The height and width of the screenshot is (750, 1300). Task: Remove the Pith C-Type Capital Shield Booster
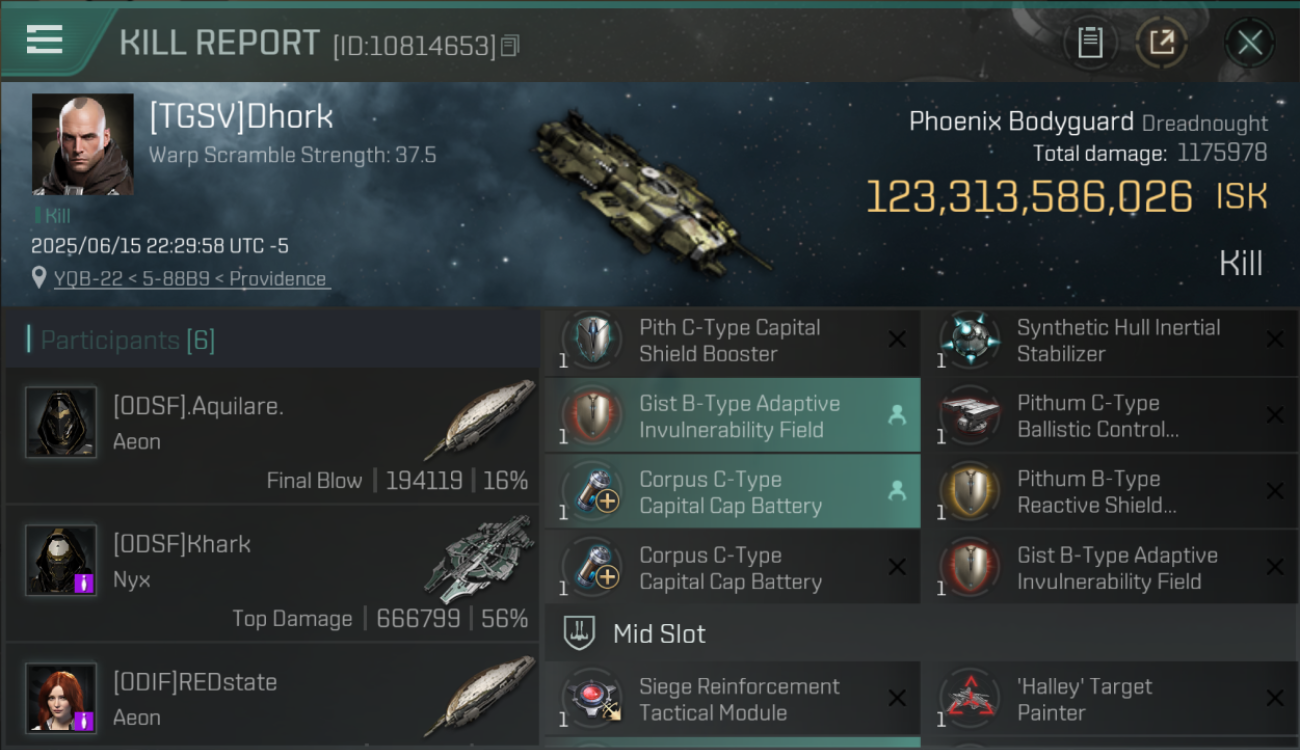pos(897,340)
